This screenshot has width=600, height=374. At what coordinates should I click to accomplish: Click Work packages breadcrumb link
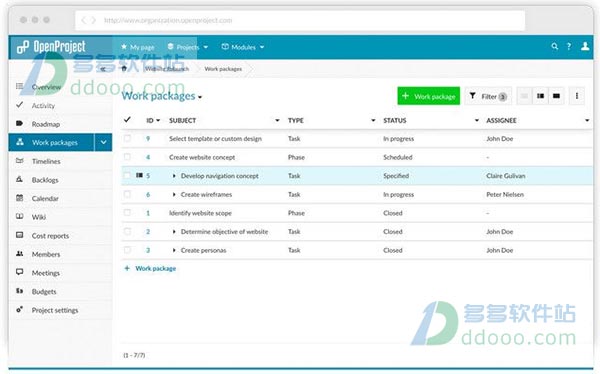[x=223, y=69]
